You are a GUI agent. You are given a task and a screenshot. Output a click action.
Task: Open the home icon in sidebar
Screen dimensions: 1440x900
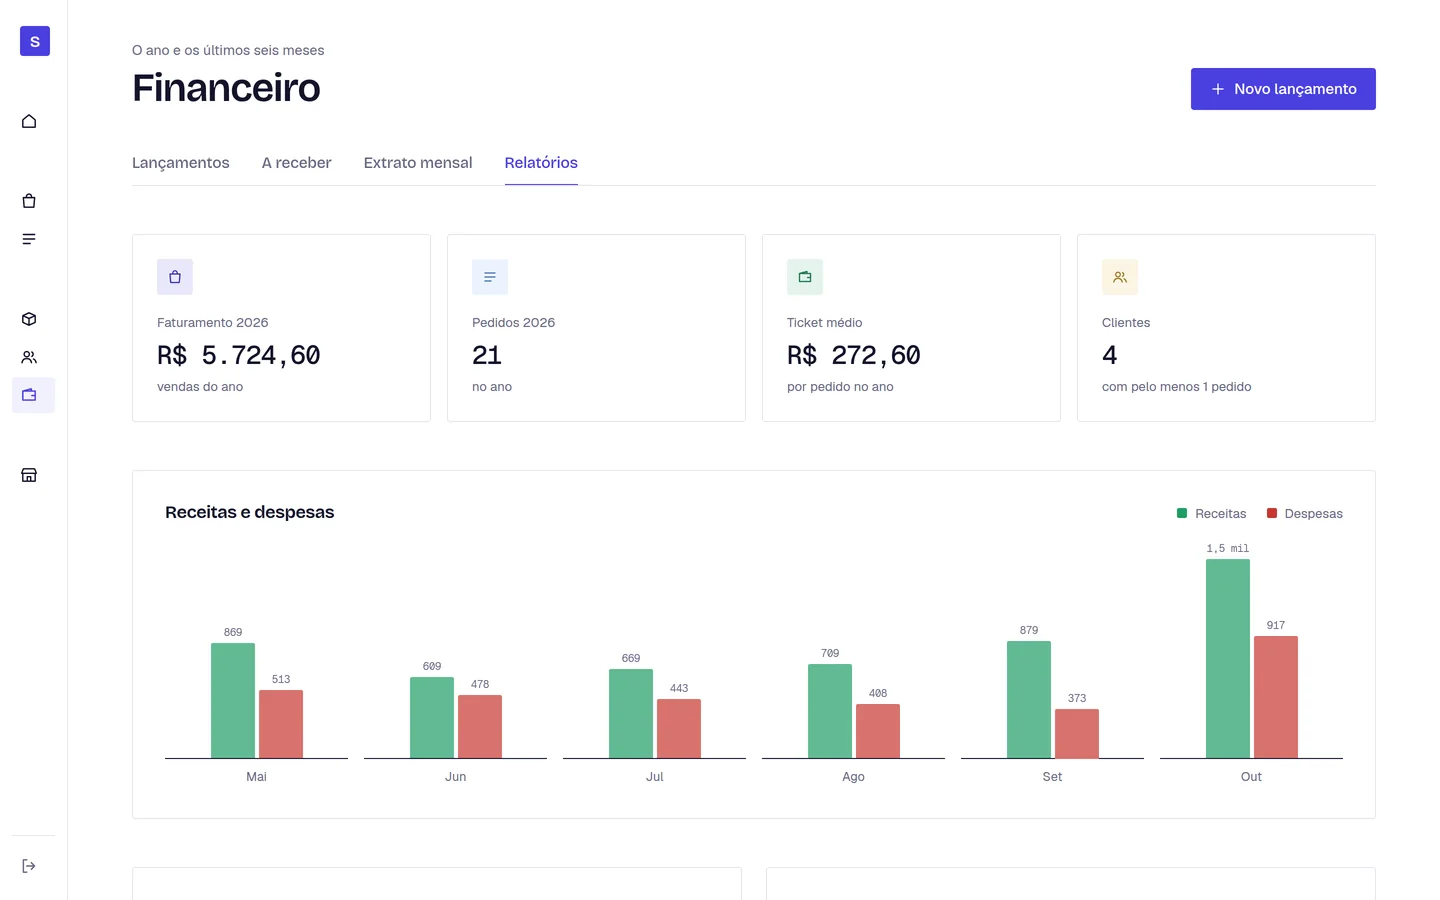(29, 121)
